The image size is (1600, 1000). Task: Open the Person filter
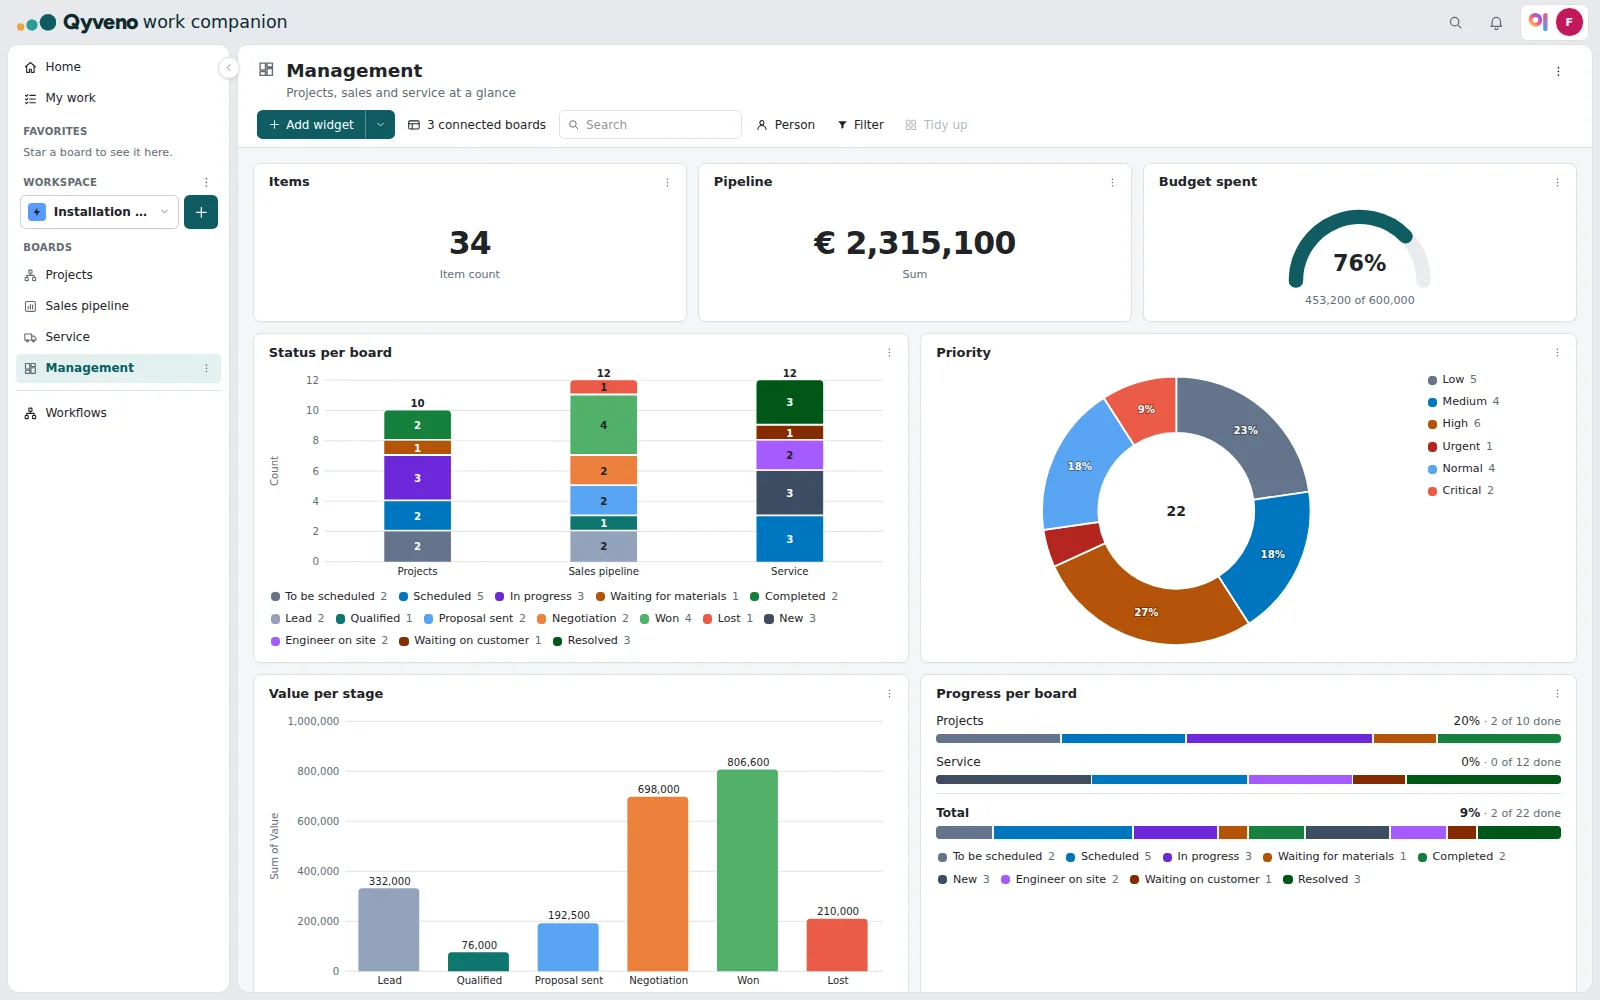point(785,125)
